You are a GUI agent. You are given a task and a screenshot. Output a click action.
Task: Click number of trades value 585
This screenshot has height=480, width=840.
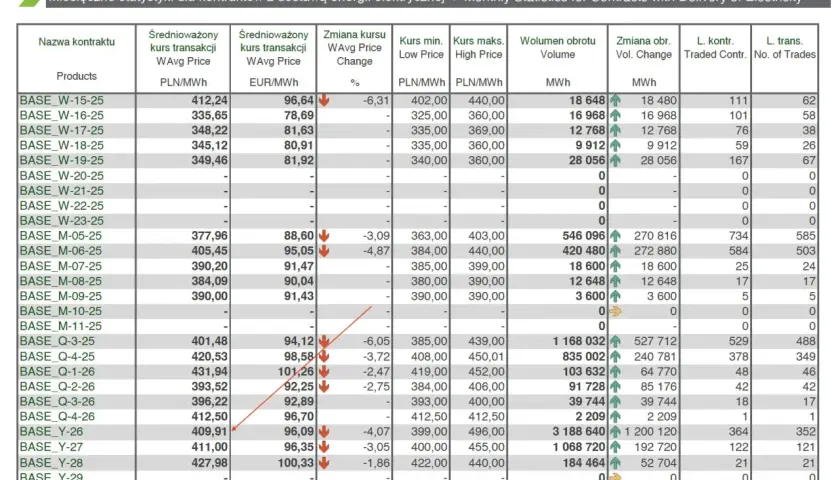pyautogui.click(x=806, y=236)
